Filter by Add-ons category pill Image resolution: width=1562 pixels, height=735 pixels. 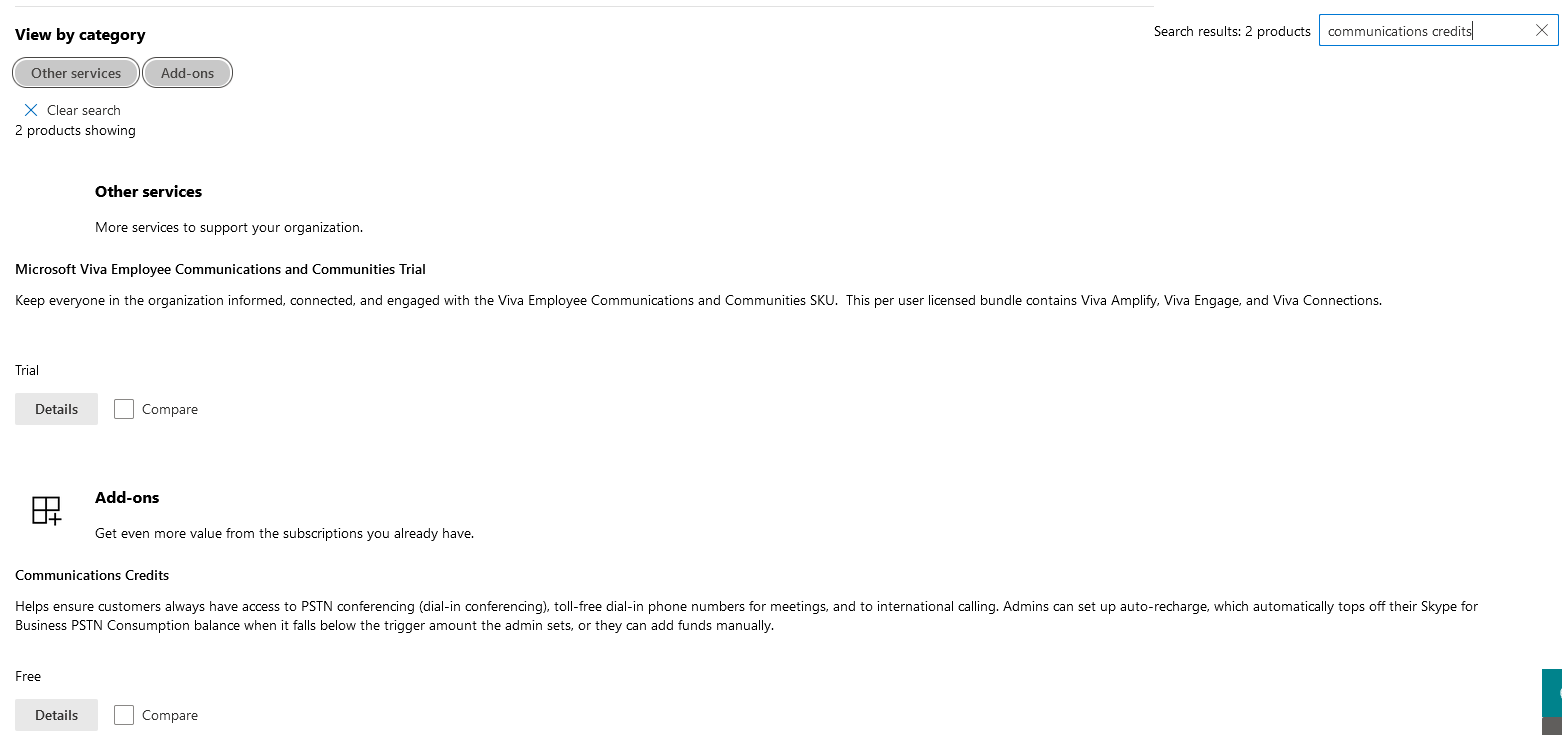(188, 73)
